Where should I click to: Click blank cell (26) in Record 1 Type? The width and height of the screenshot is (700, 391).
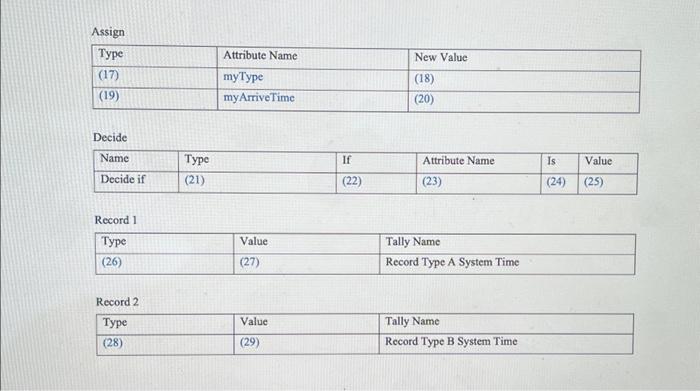(x=164, y=263)
